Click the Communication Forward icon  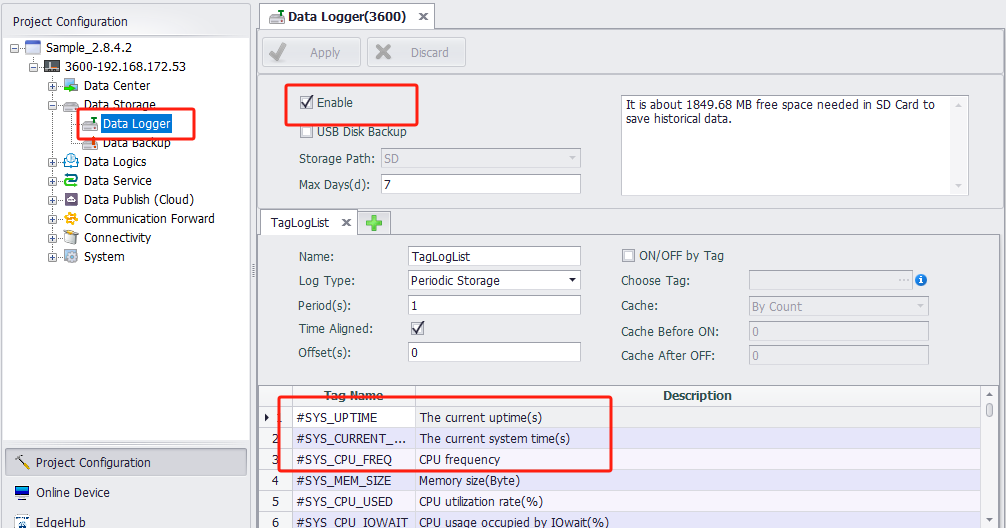(71, 219)
